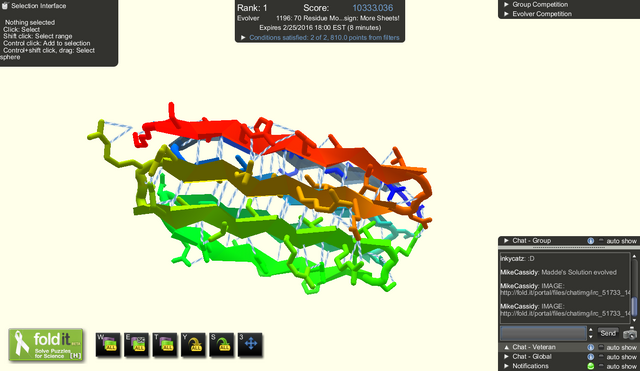Select the Wiggle Sidechains All icon (E)
Image resolution: width=640 pixels, height=371 pixels.
(x=136, y=344)
